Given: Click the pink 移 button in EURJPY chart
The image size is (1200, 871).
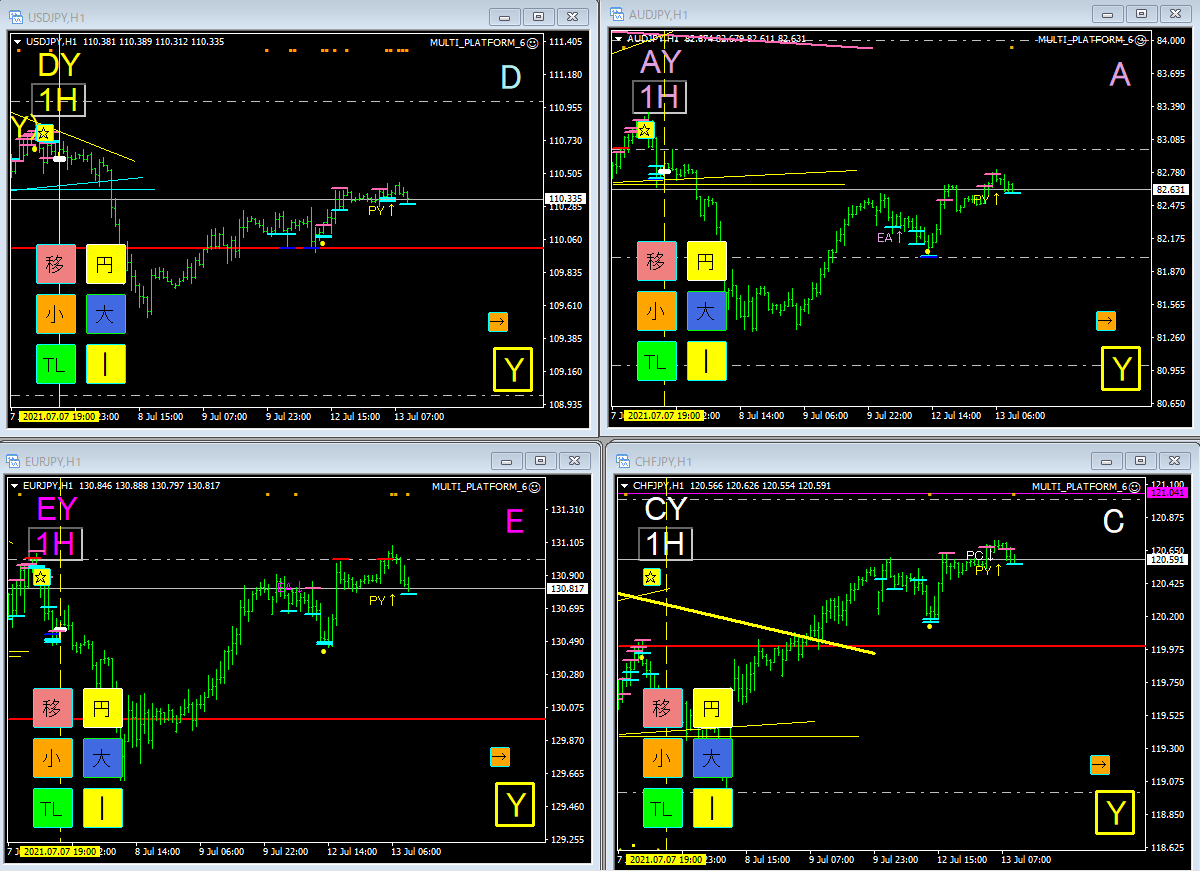Looking at the screenshot, I should click(x=52, y=708).
